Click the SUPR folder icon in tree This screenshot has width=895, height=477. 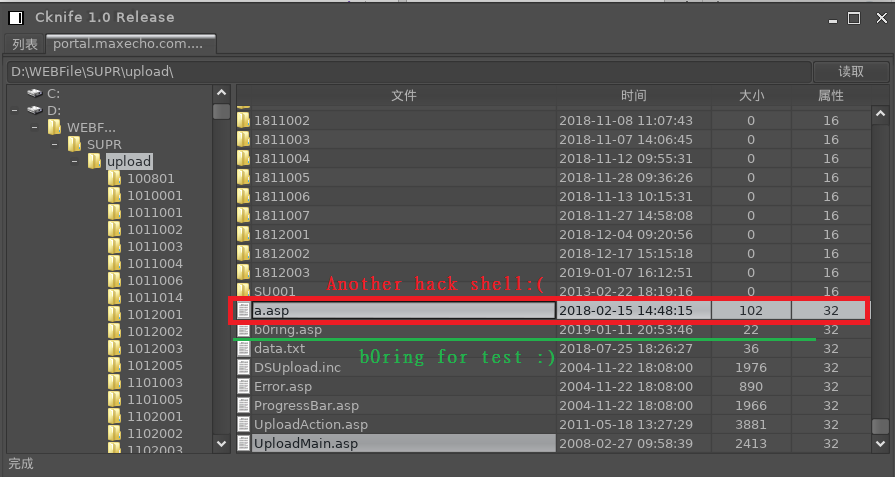pos(74,144)
